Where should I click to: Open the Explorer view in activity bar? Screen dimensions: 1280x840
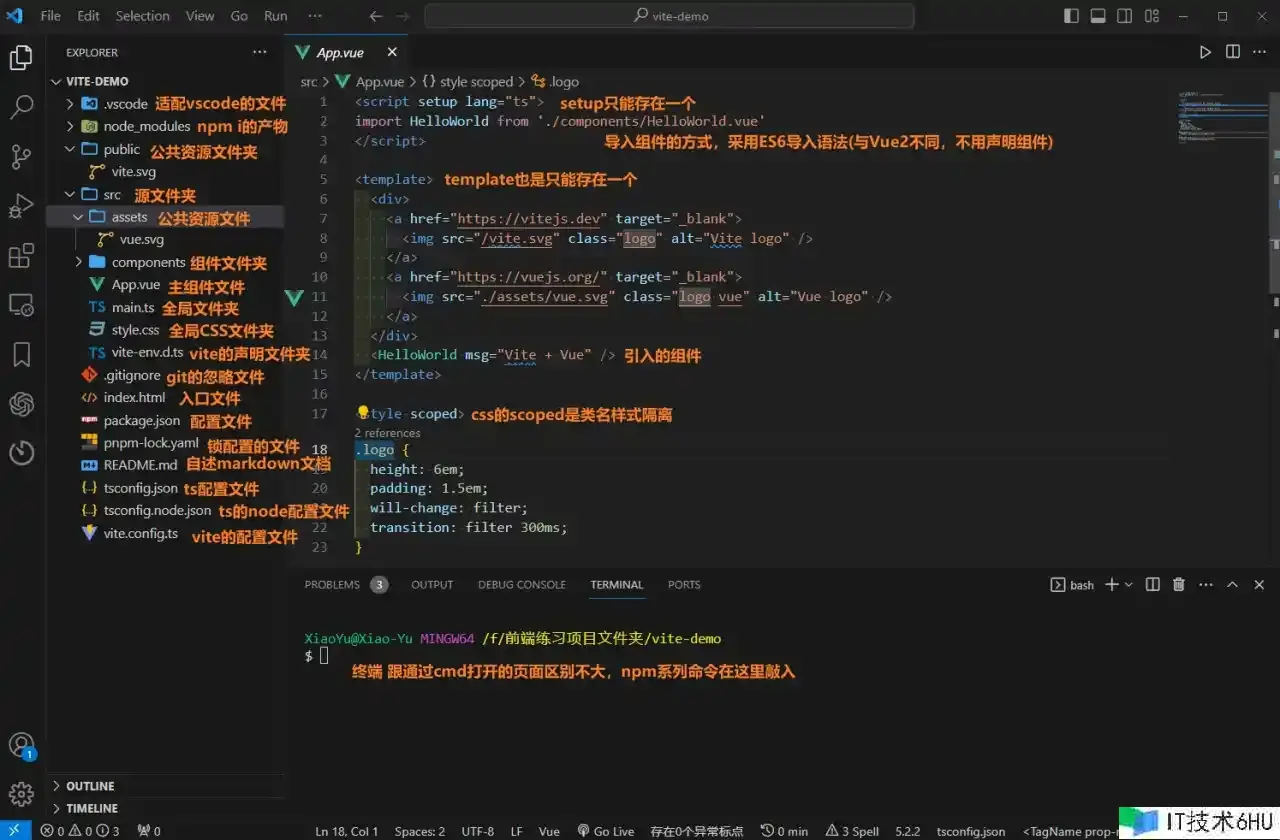tap(21, 58)
